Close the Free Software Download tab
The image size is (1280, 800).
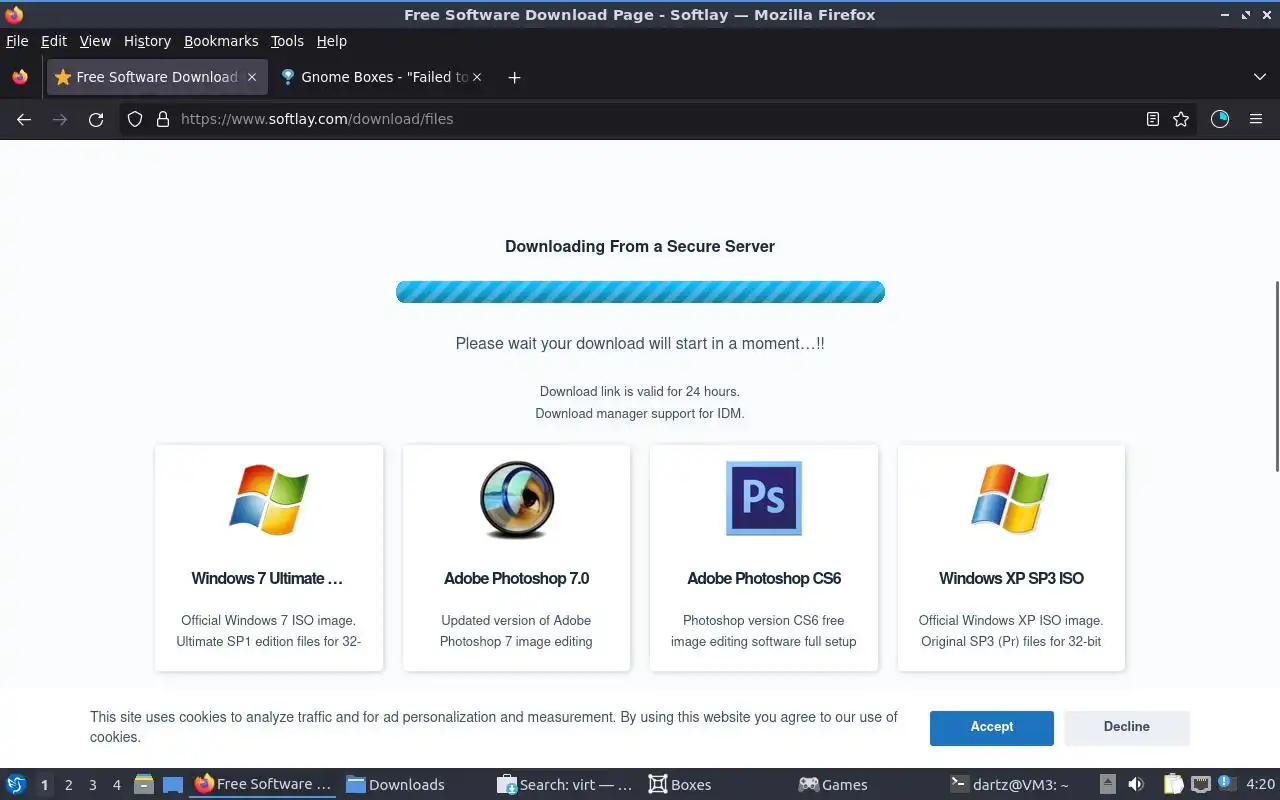click(252, 77)
